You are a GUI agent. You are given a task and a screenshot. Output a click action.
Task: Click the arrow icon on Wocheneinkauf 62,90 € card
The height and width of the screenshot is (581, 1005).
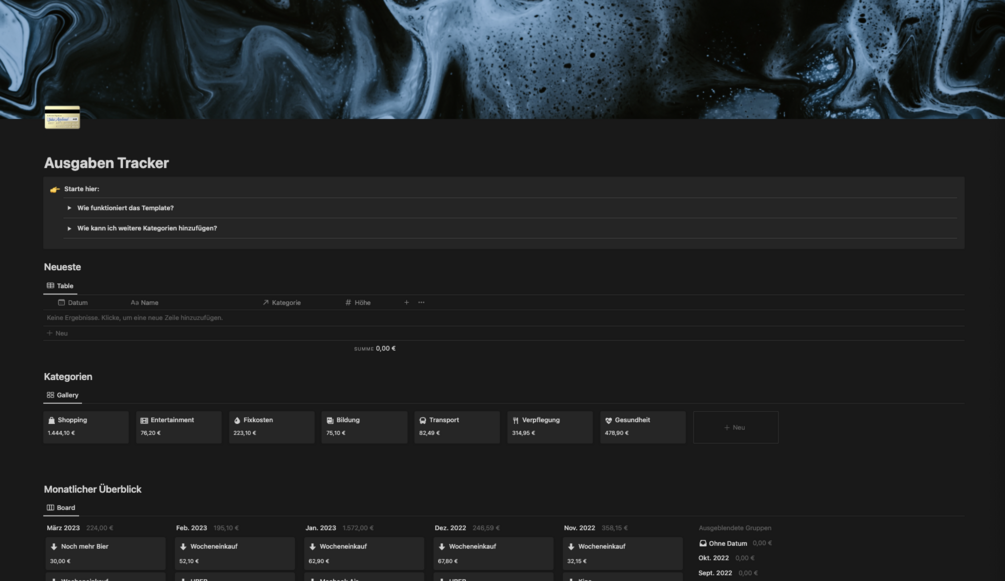point(313,546)
